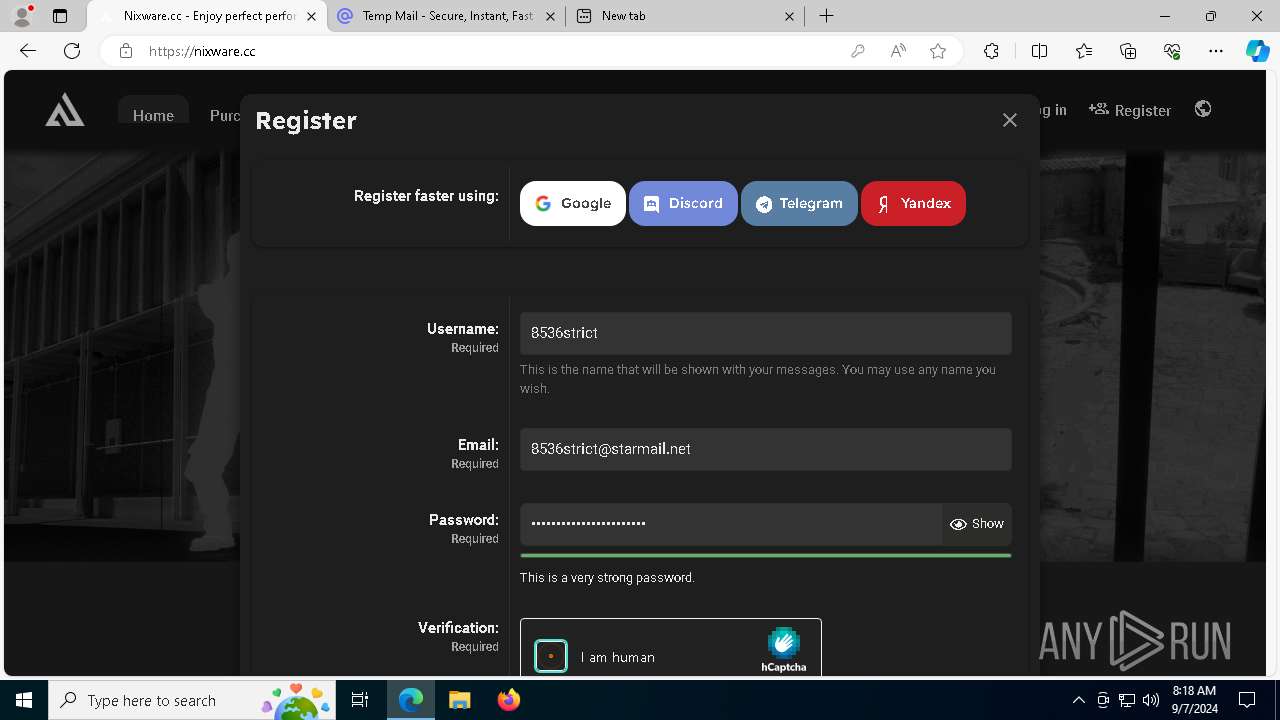The image size is (1280, 720).
Task: Register using the Discord button
Action: 683,203
